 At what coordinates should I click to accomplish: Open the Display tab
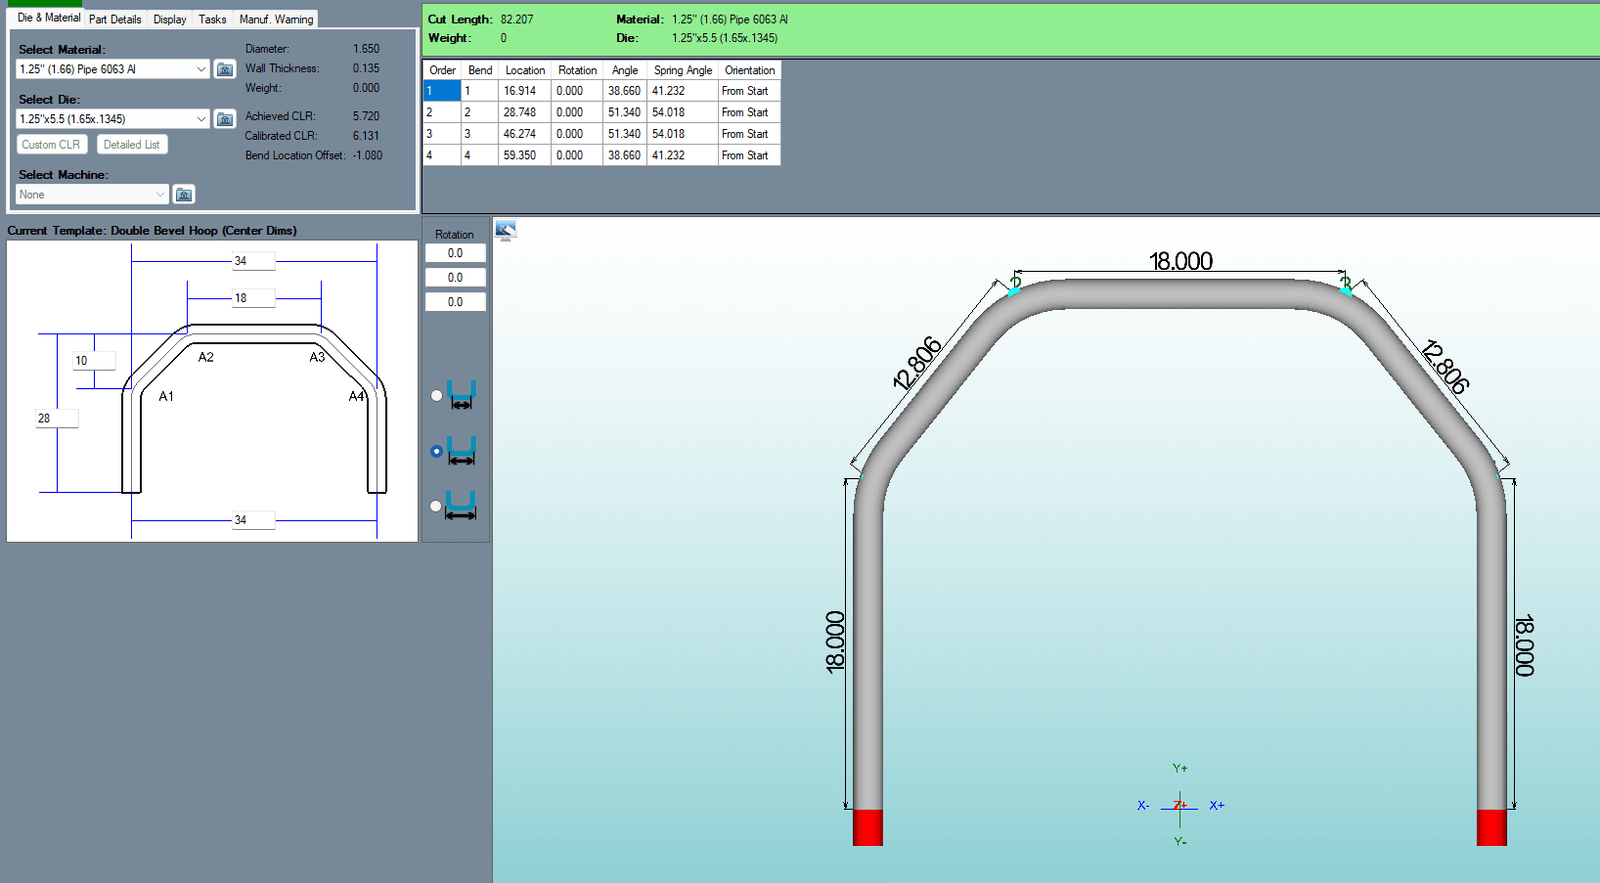coord(169,19)
